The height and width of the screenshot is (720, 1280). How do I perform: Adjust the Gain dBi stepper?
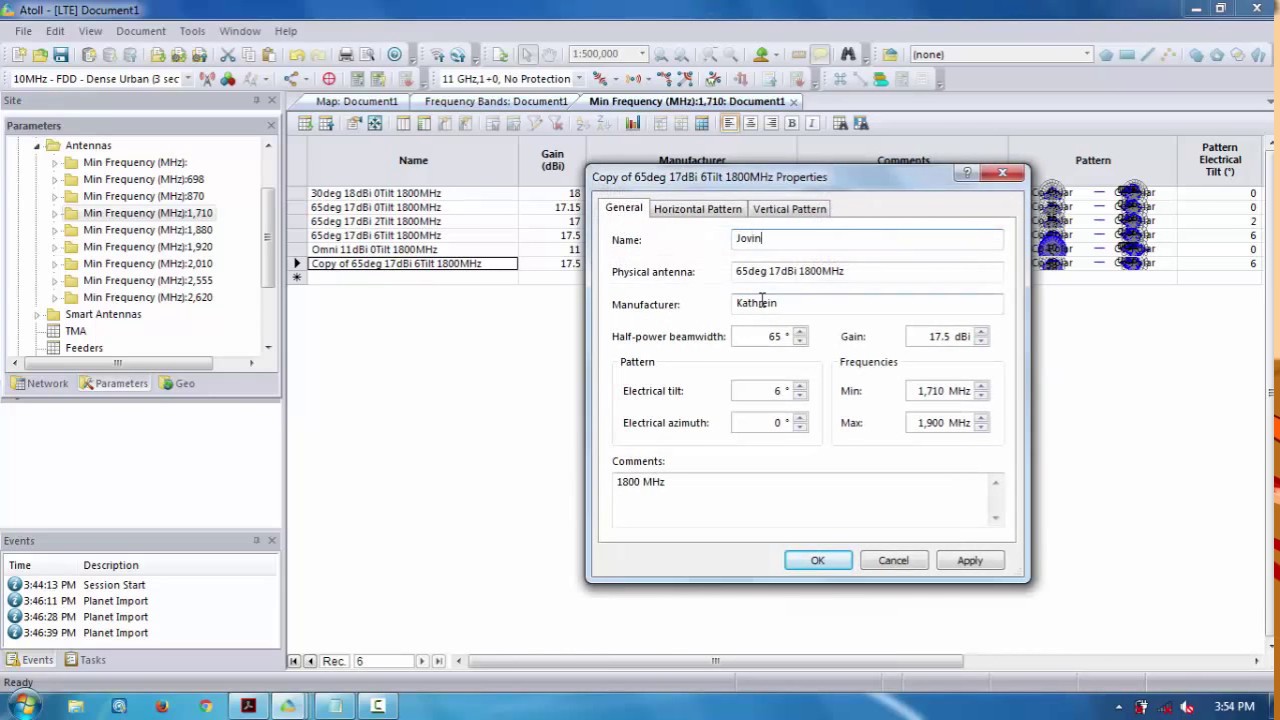981,337
